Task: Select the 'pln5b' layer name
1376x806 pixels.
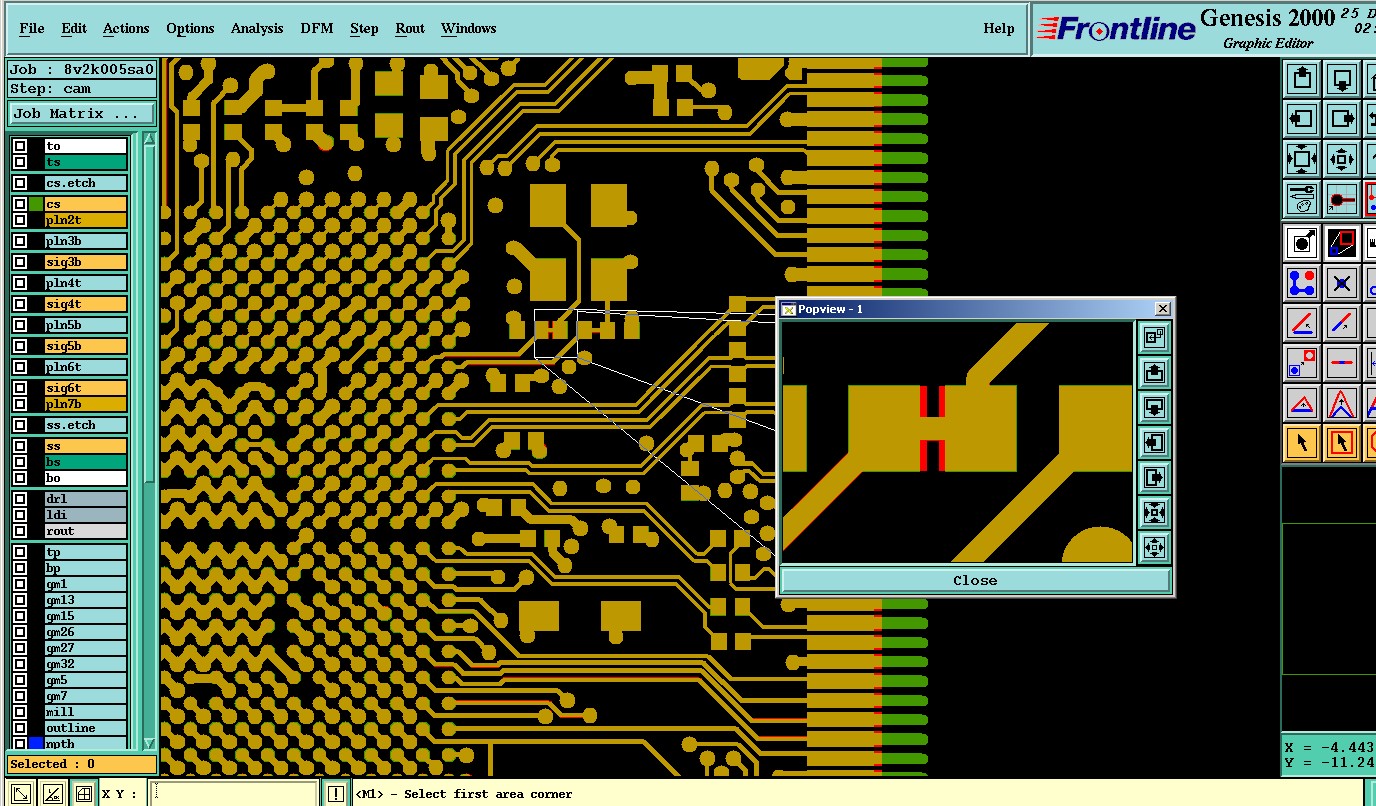Action: (x=86, y=325)
